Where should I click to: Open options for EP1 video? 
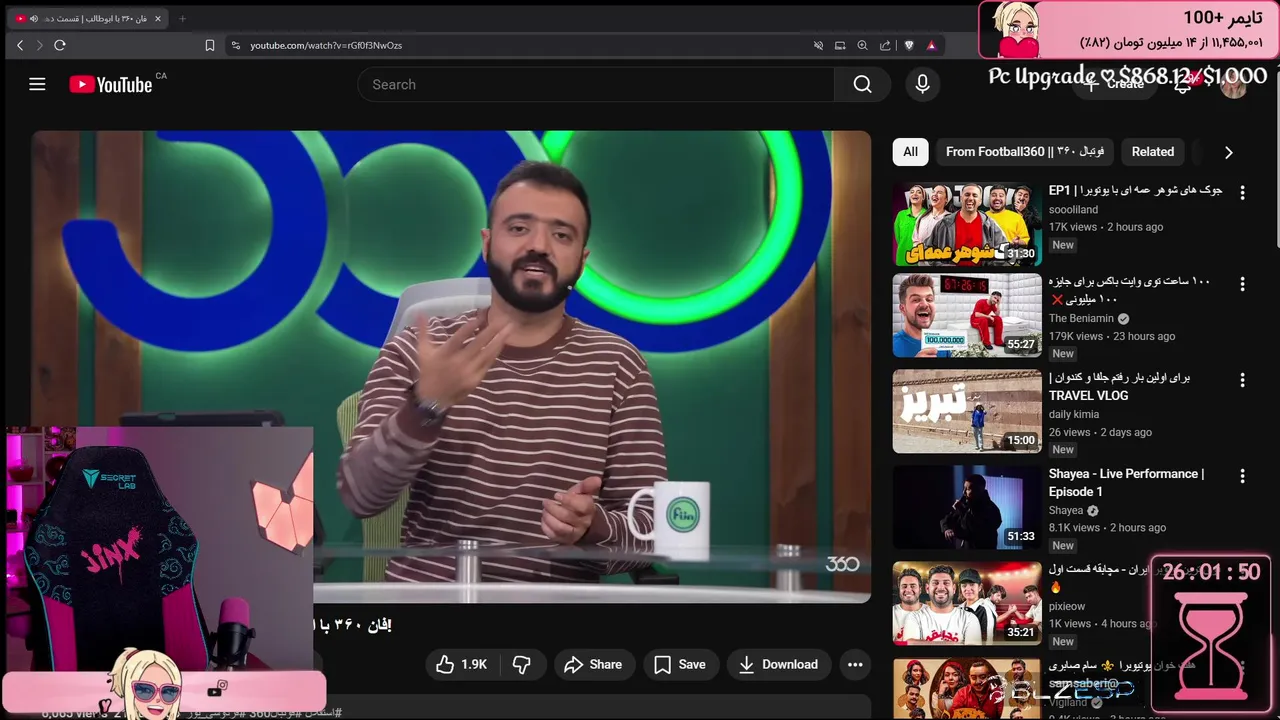click(1242, 192)
